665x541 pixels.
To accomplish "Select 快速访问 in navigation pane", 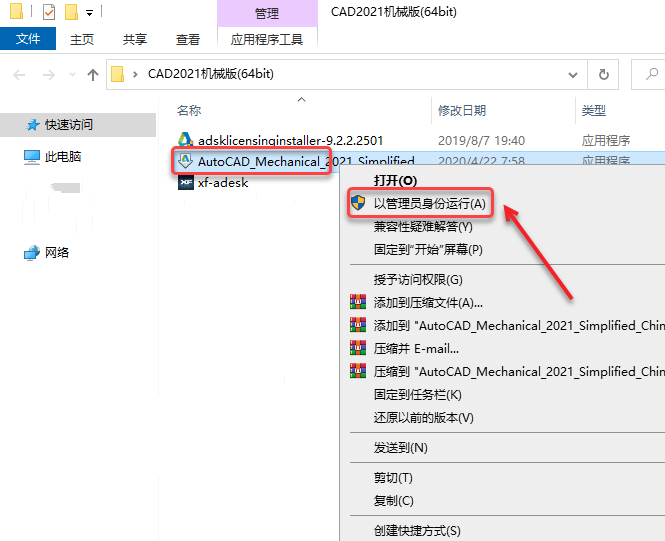I will (78, 125).
